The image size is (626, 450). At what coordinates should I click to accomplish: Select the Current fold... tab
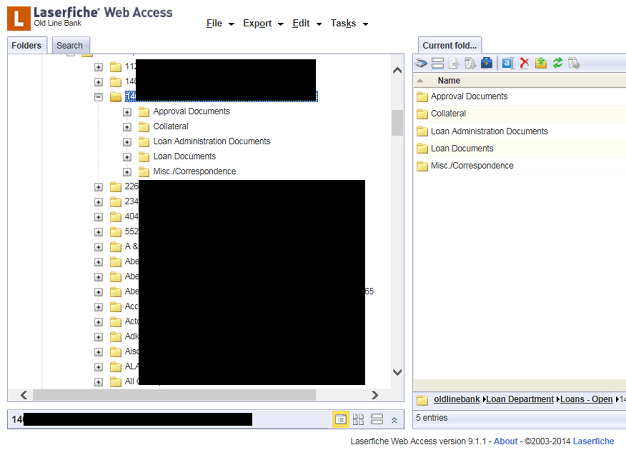coord(450,45)
